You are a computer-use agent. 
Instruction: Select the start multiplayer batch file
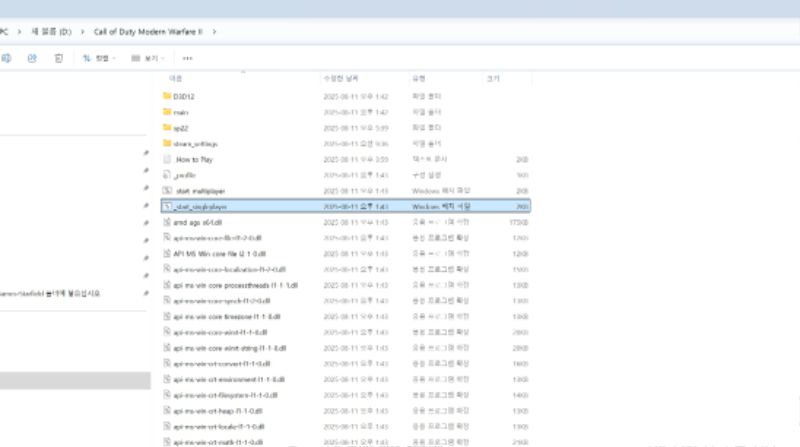tap(202, 190)
